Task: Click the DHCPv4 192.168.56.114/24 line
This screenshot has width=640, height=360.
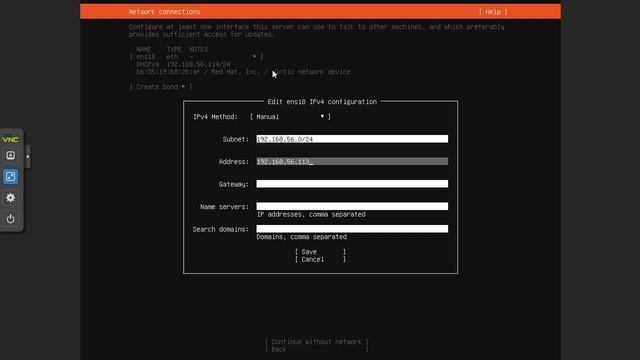Action: pyautogui.click(x=183, y=64)
